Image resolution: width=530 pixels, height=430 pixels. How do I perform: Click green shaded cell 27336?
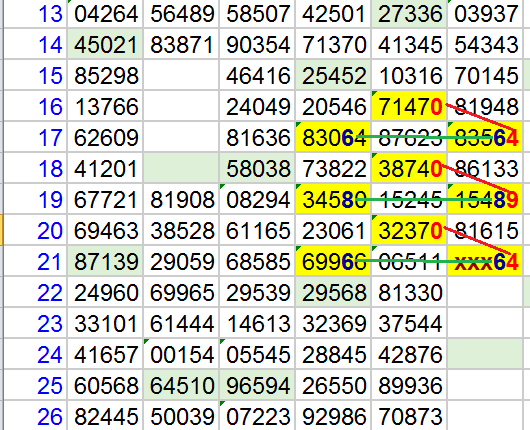[409, 14]
